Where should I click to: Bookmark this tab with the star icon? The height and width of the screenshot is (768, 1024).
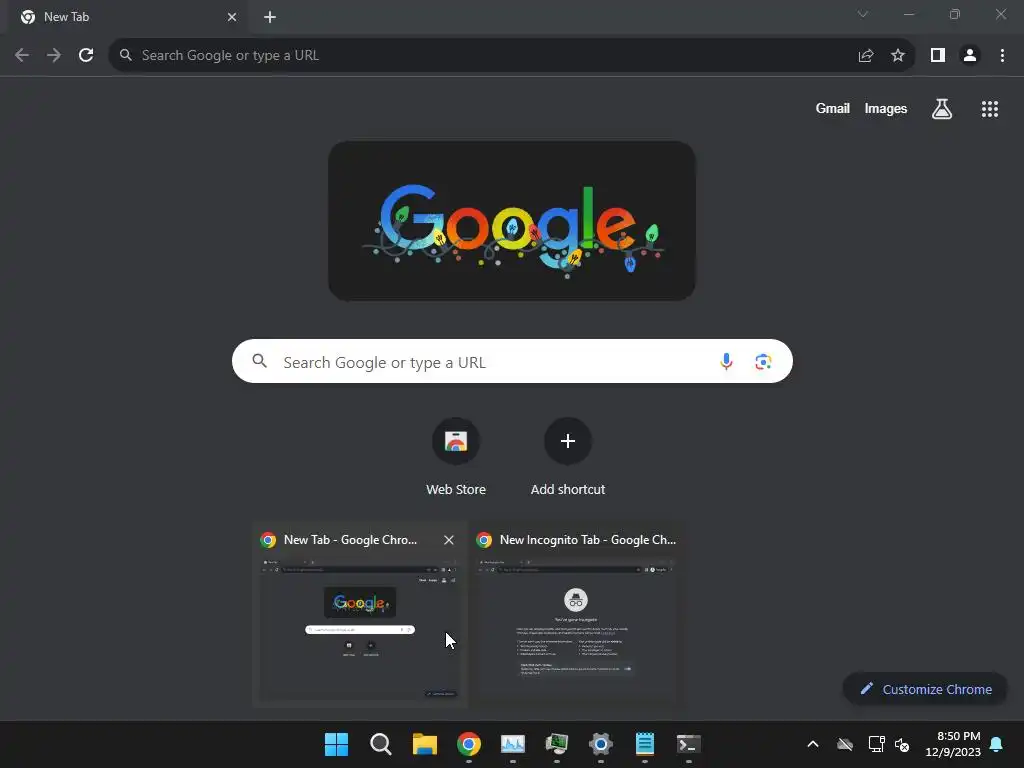coord(898,56)
